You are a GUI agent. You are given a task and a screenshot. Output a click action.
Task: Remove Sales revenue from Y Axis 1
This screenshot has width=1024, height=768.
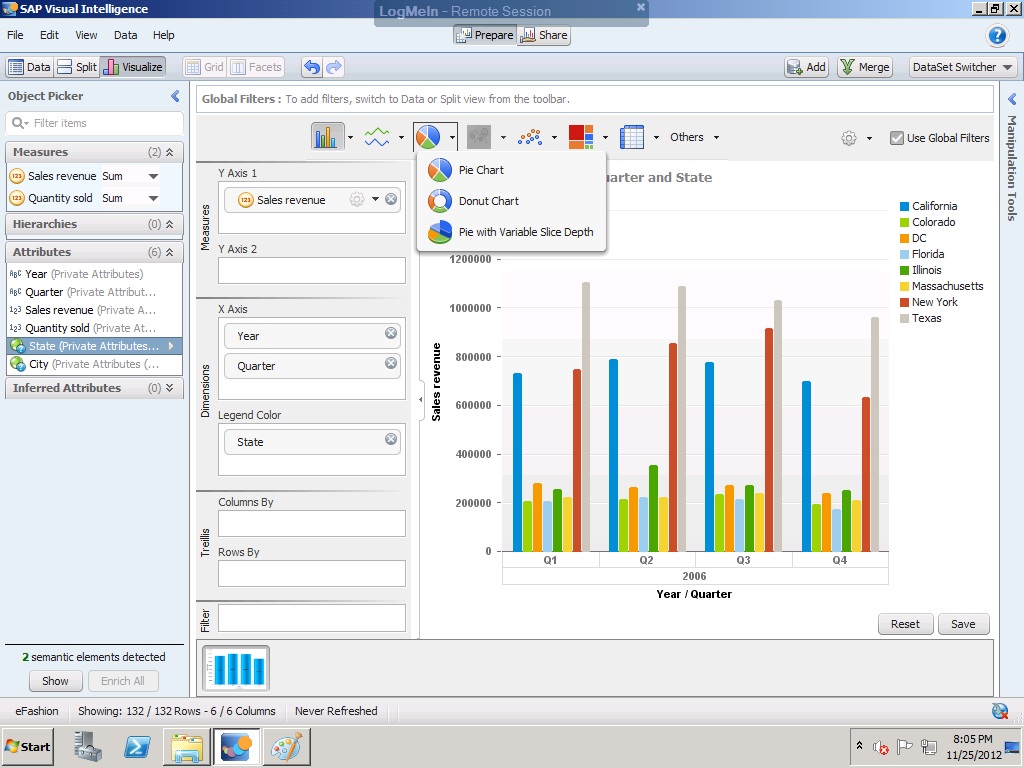click(391, 199)
